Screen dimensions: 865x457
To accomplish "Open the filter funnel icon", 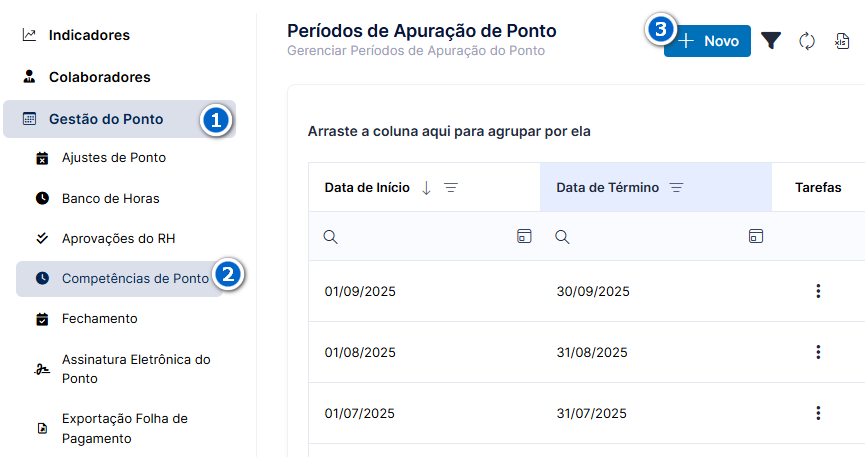I will pos(771,41).
